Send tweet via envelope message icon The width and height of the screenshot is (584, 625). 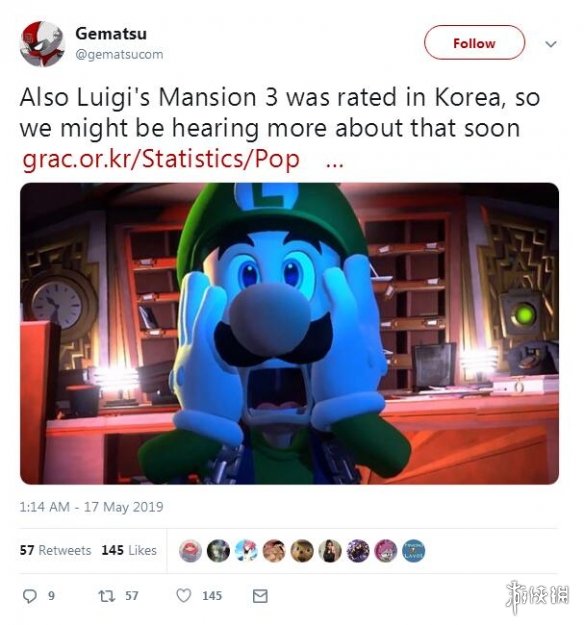[x=260, y=596]
